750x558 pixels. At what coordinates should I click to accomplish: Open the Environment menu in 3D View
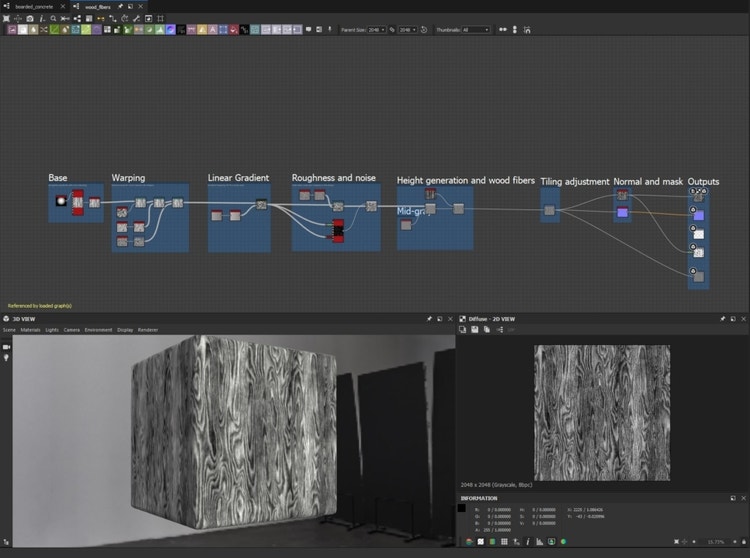pyautogui.click(x=99, y=329)
